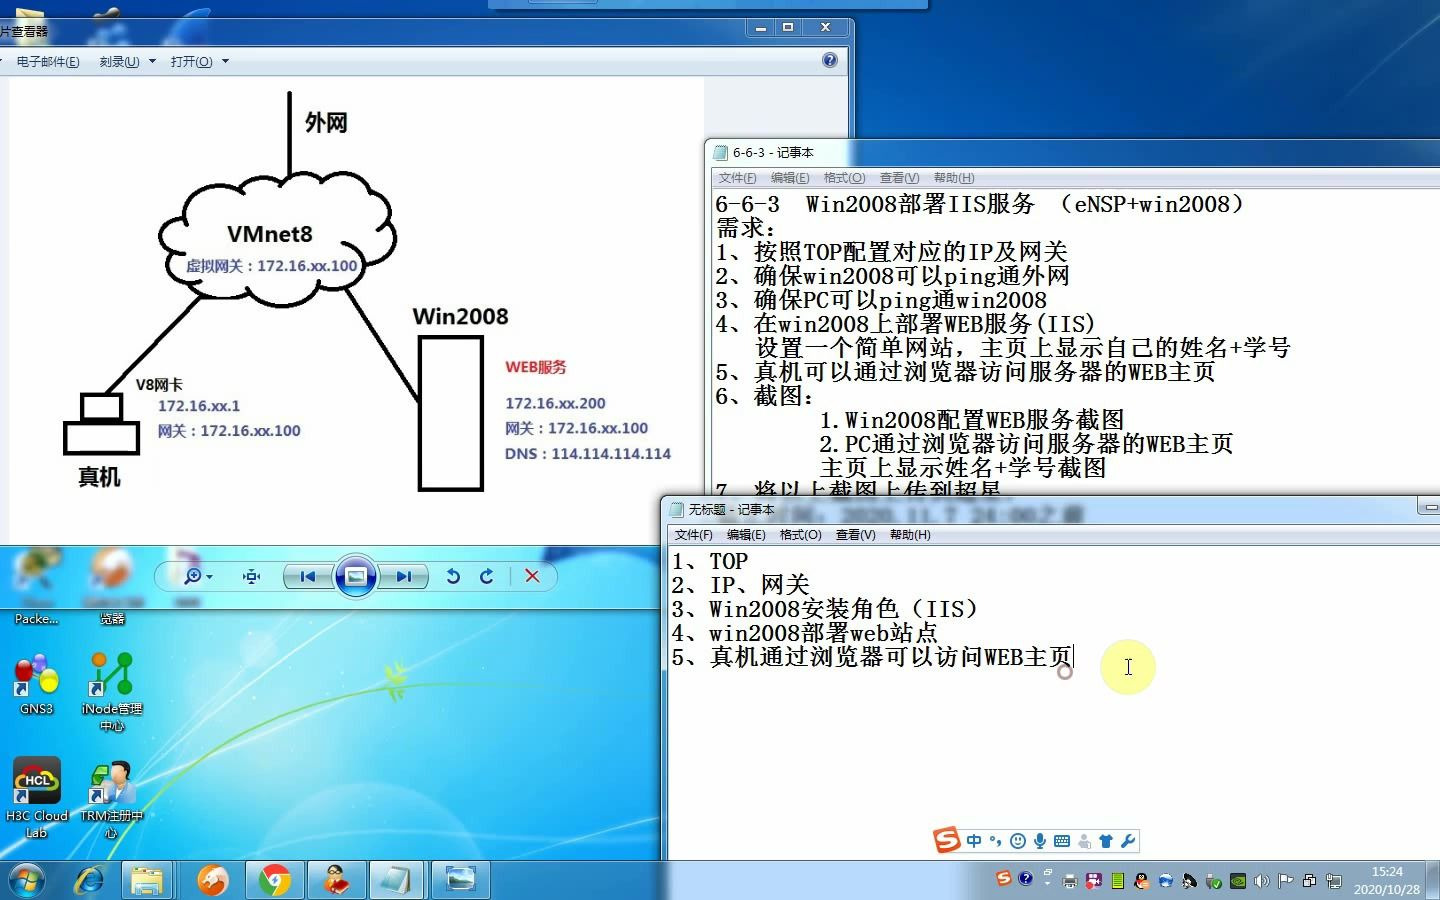Switch to Notepad via taskbar
The image size is (1440, 900).
397,880
